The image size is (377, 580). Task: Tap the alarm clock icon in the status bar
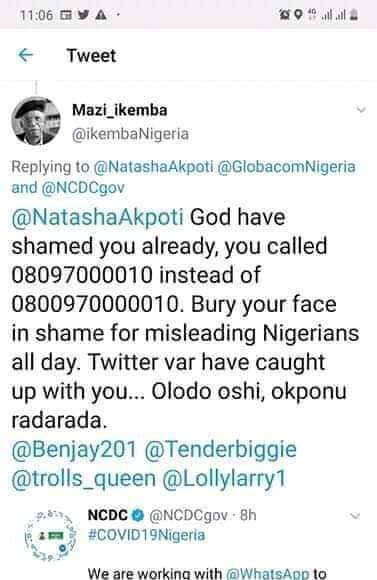click(285, 15)
